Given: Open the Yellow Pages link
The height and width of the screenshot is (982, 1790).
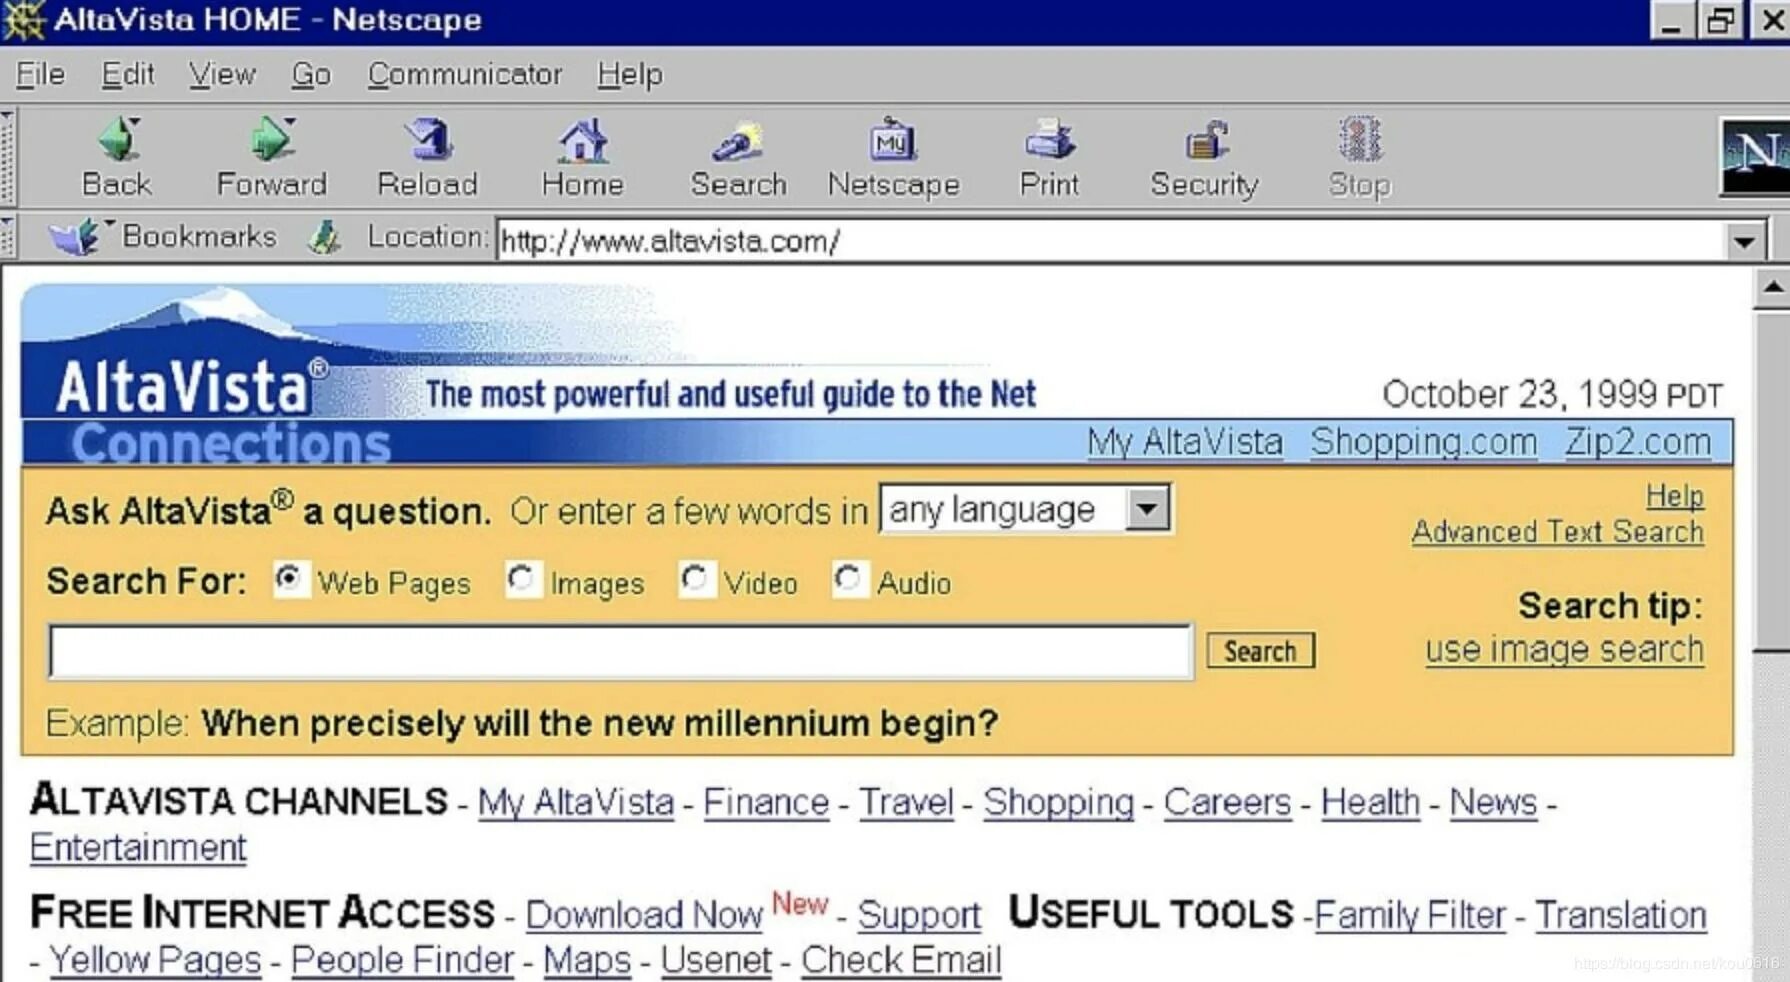Looking at the screenshot, I should click(x=155, y=960).
